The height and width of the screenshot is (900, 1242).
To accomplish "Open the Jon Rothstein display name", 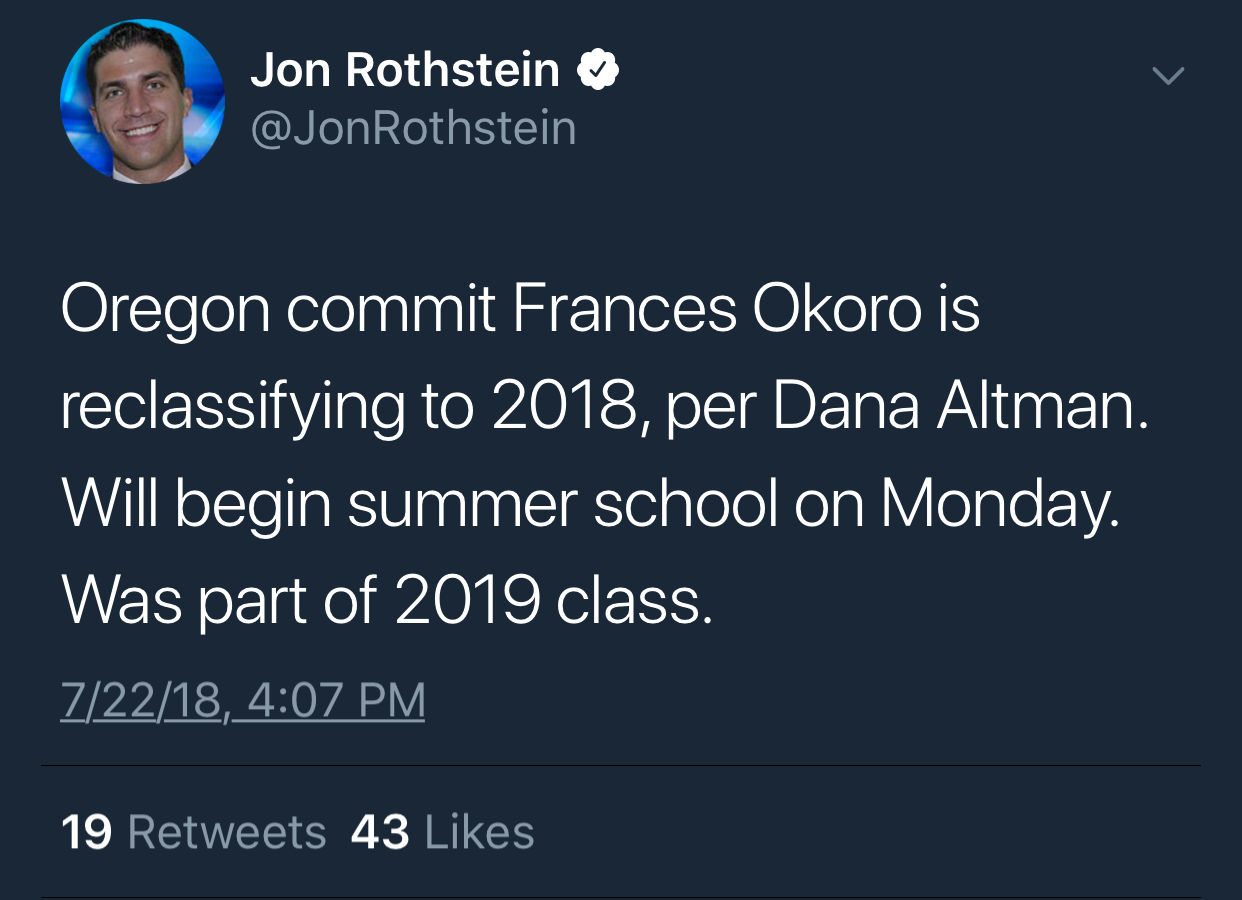I will 405,71.
